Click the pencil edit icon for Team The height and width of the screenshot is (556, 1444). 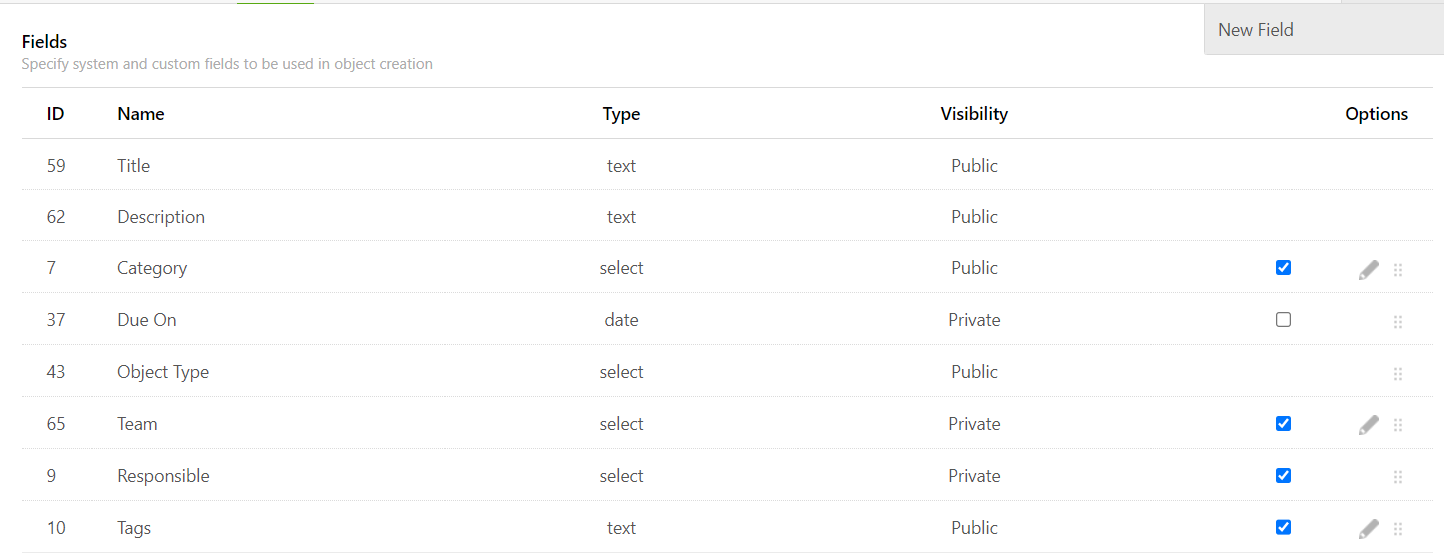[x=1369, y=425]
